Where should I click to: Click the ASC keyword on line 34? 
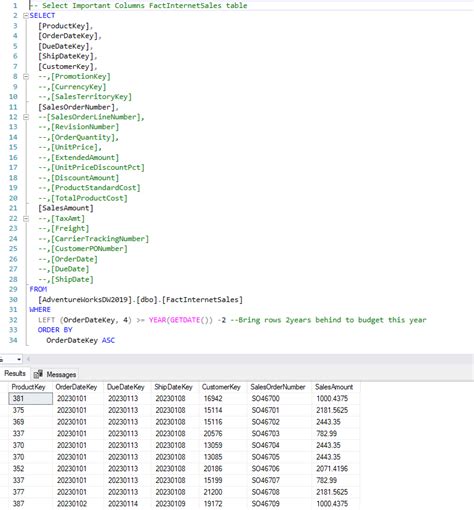tap(108, 340)
